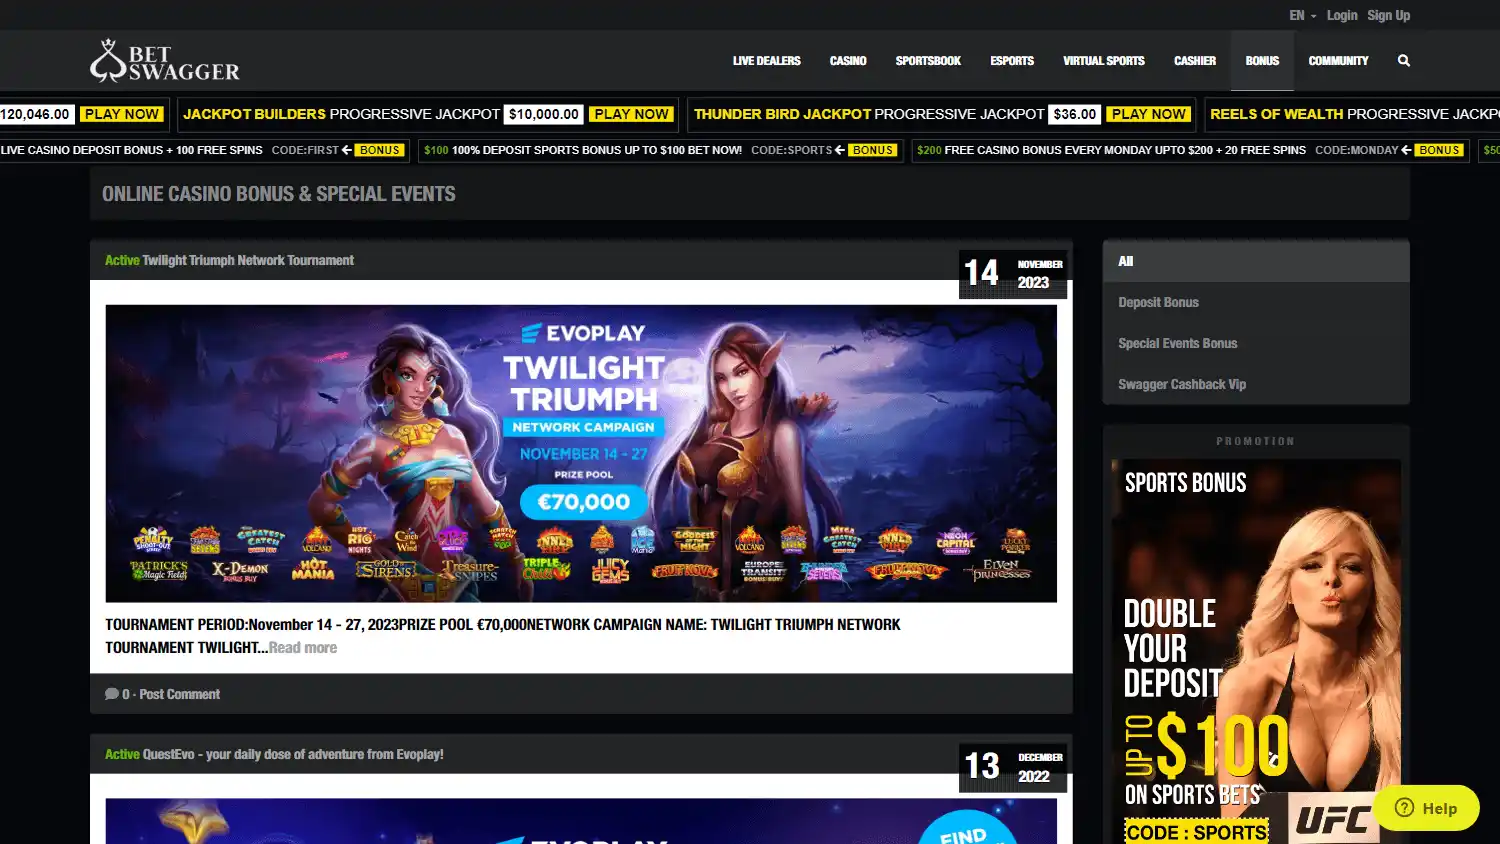Click the Bet Swagger logo
This screenshot has width=1500, height=844.
click(165, 61)
